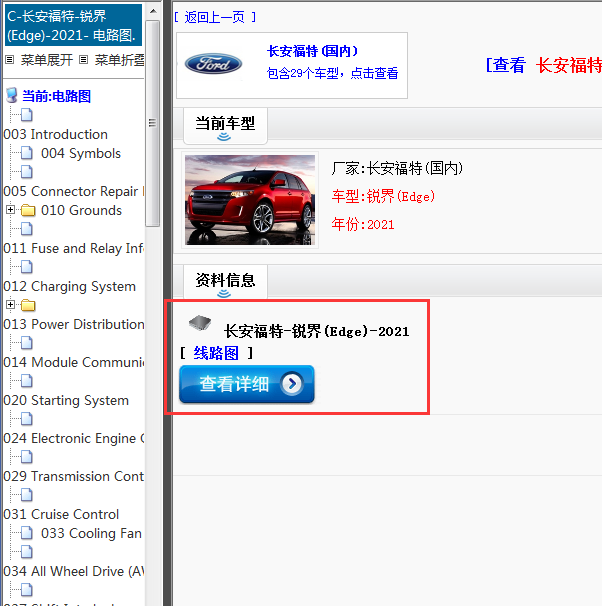602x606 pixels.
Task: Click the folder icon beside 010 Grounds
Action: [x=28, y=210]
